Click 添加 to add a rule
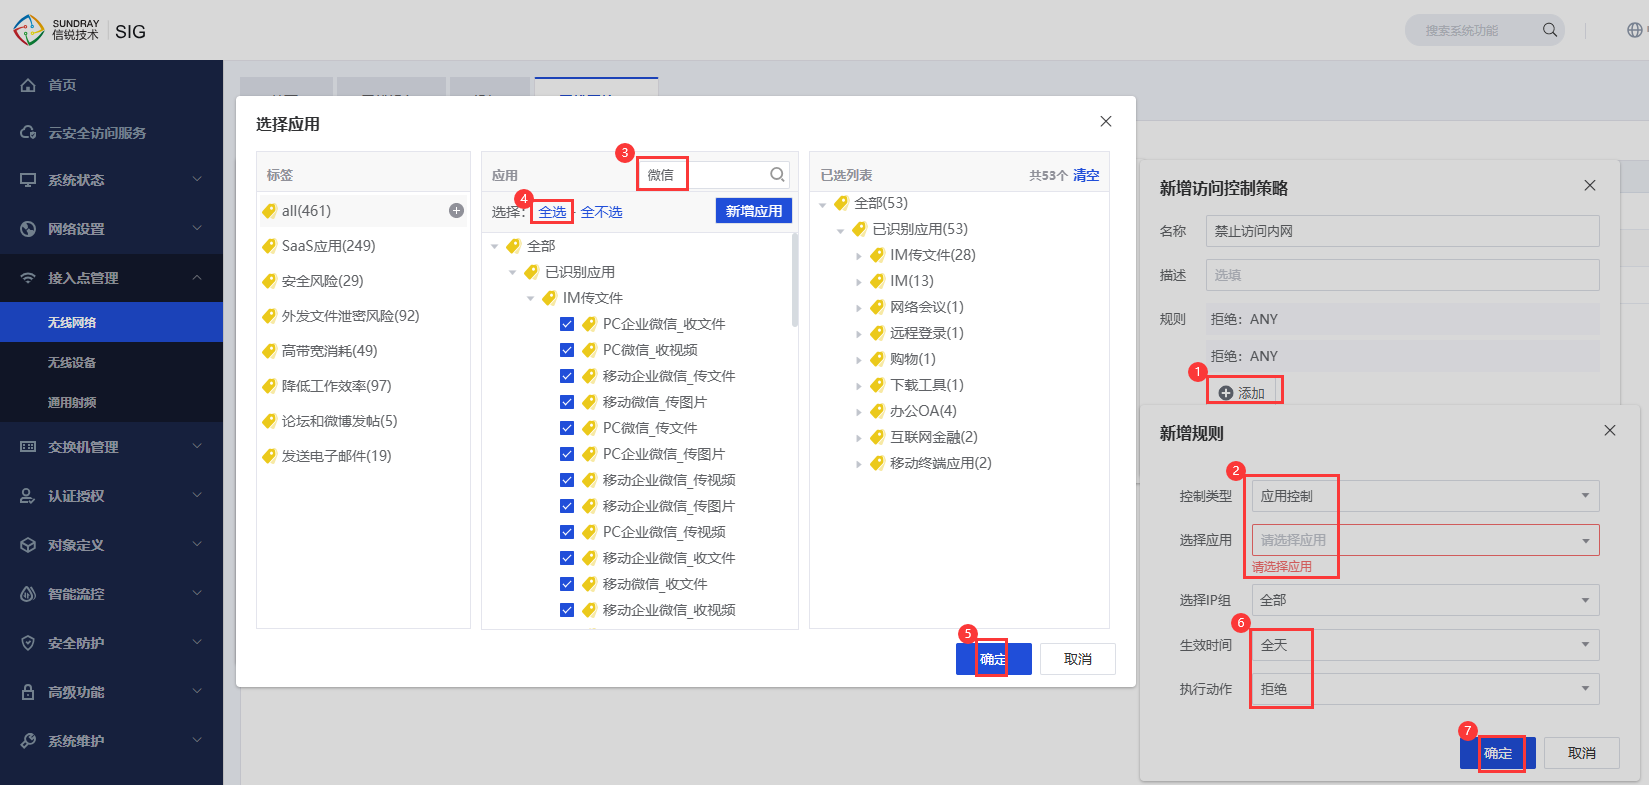This screenshot has width=1649, height=785. [x=1242, y=393]
